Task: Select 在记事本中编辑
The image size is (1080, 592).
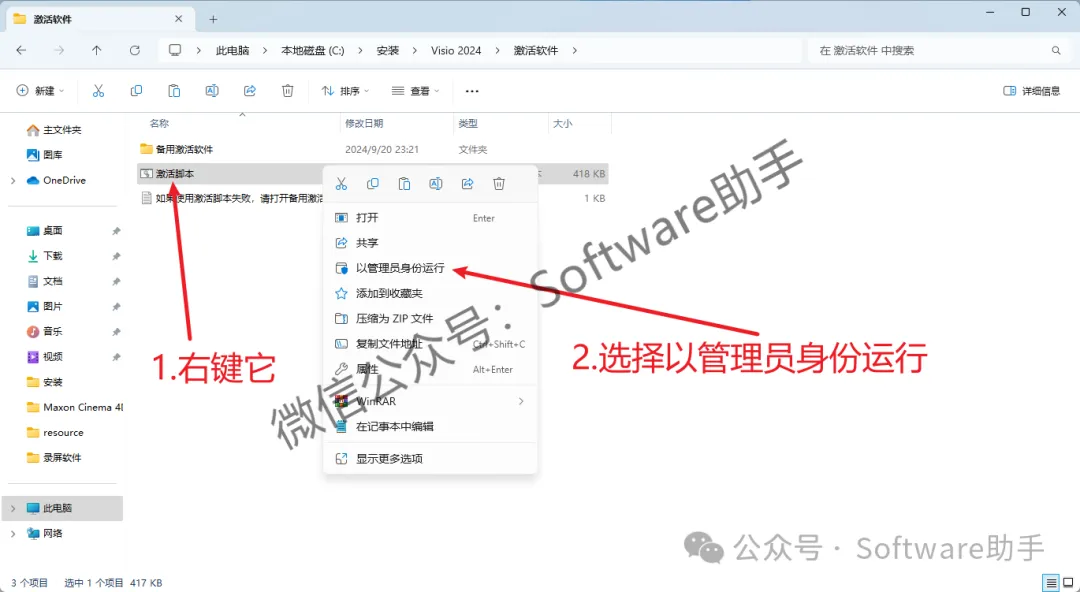Action: [430, 427]
